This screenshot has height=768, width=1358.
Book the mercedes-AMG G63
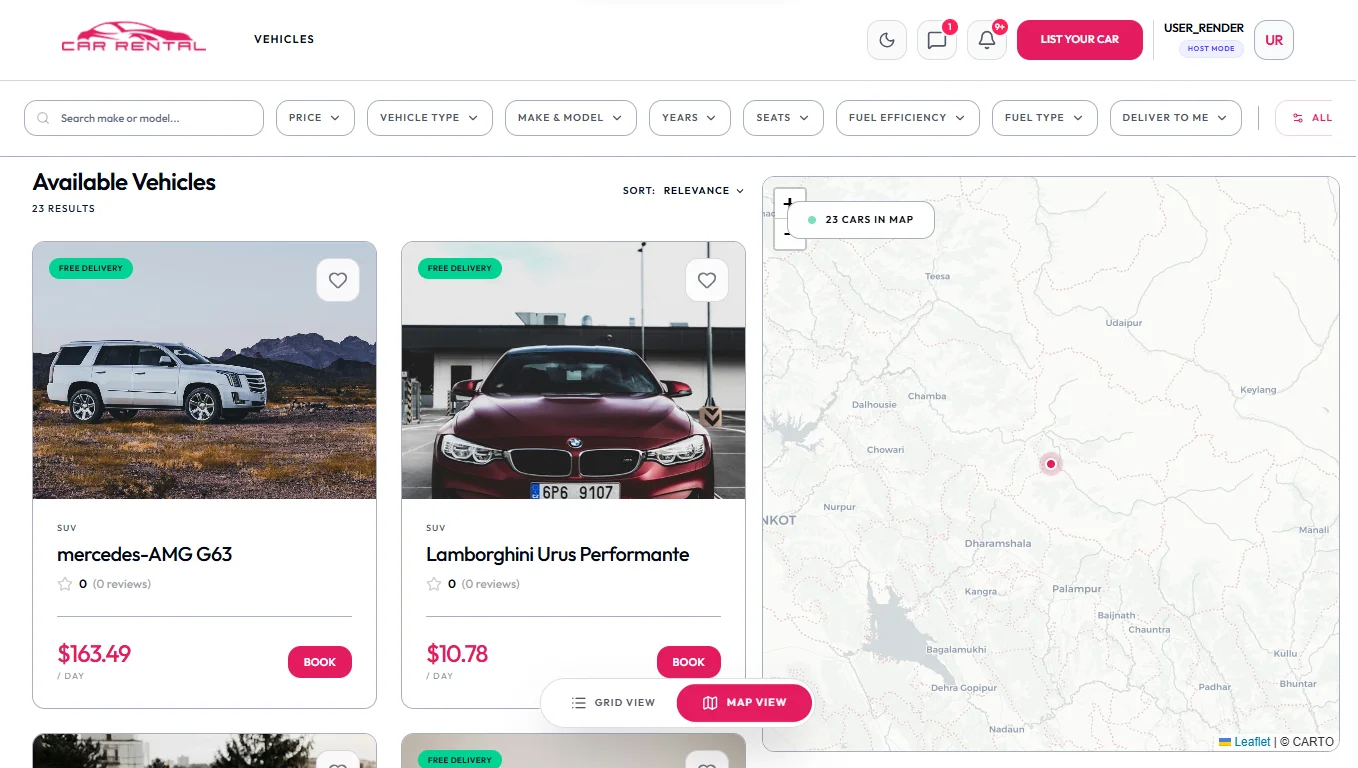pos(320,662)
